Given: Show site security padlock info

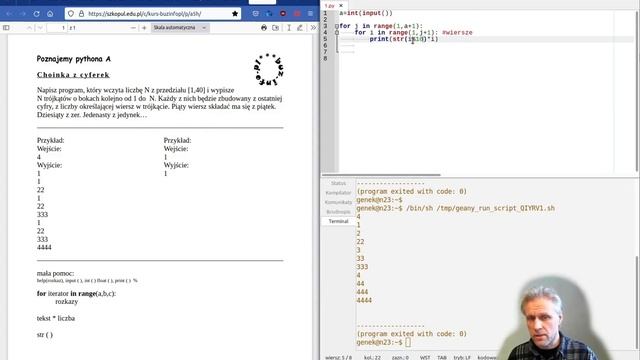Looking at the screenshot, I should tap(81, 14).
